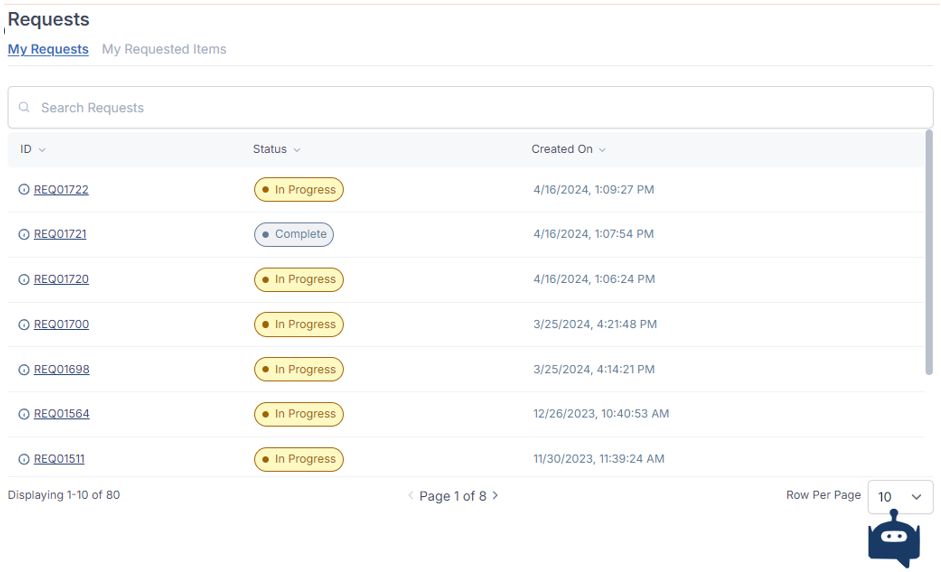The image size is (941, 572).
Task: Switch to the My Requests tab
Action: (x=48, y=49)
